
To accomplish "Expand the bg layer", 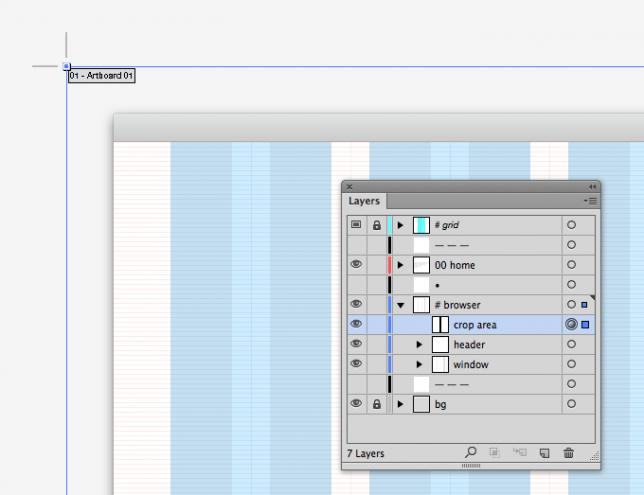I will pos(400,404).
